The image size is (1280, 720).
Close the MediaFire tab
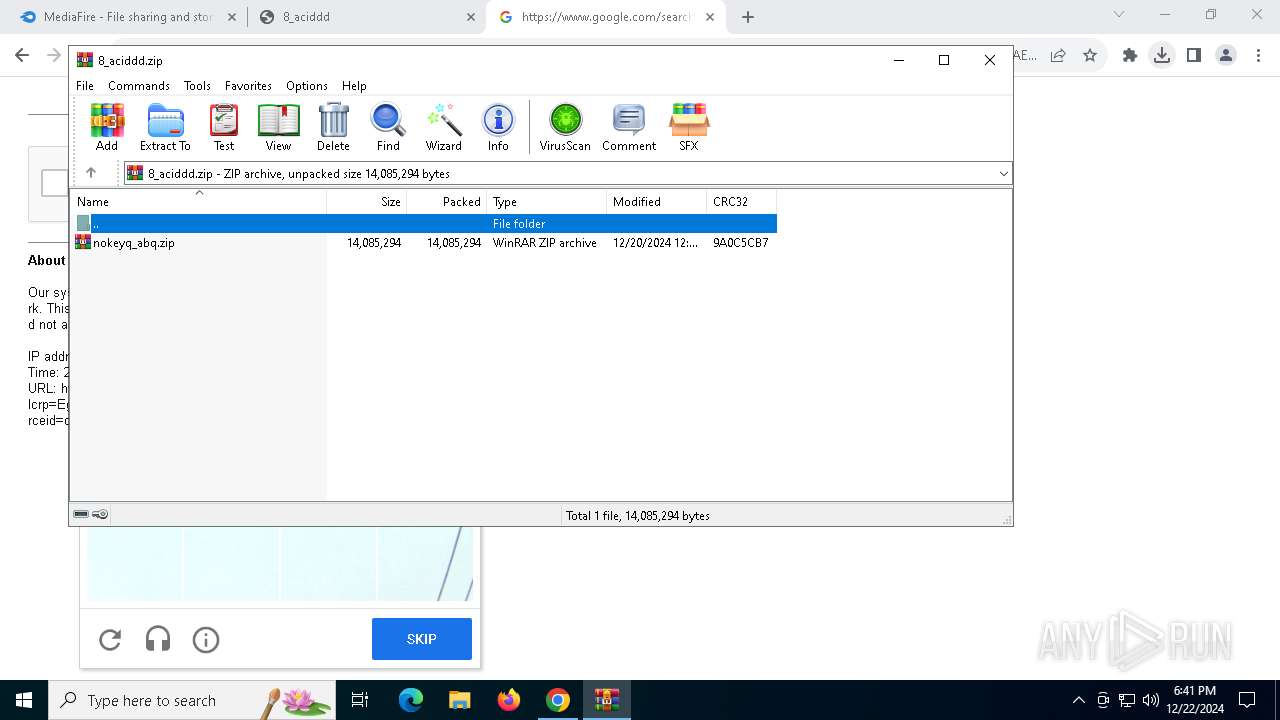[231, 17]
